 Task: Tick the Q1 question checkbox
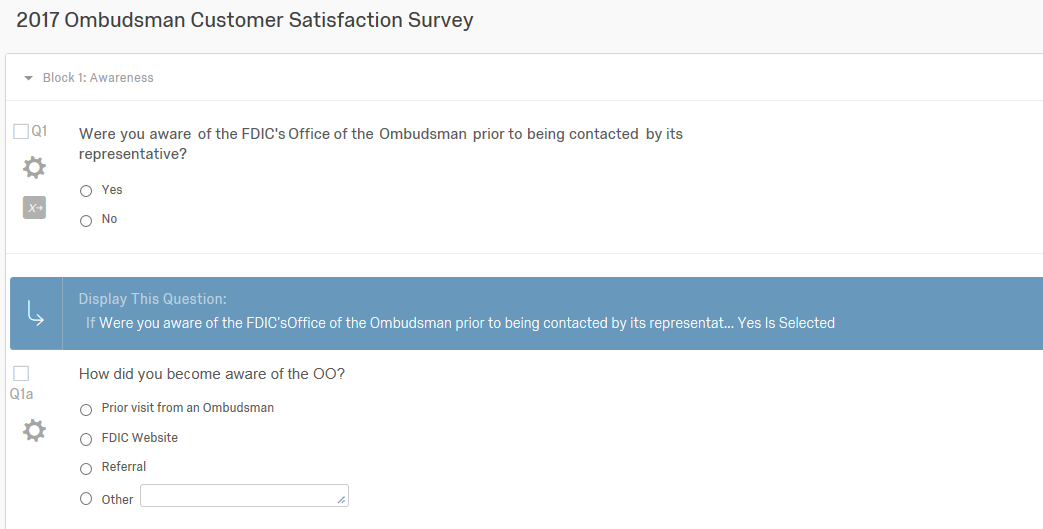21,132
